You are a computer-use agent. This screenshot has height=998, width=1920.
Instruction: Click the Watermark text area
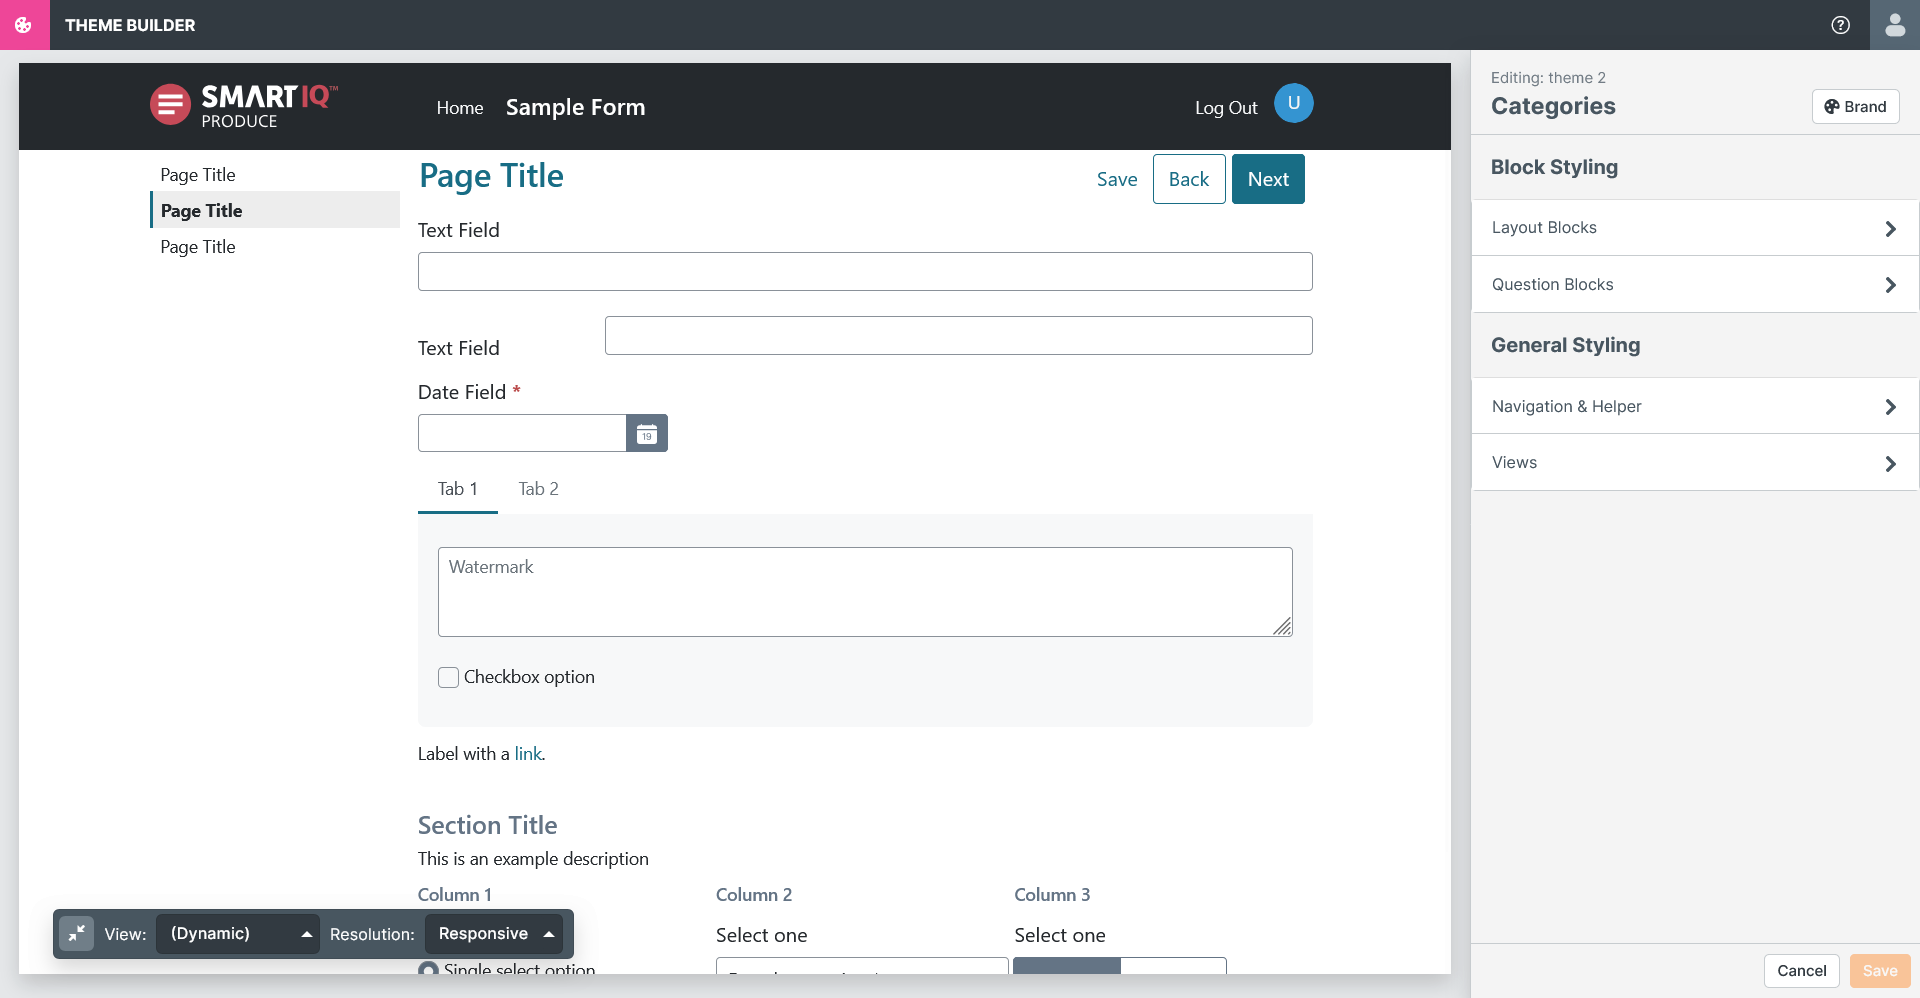[865, 592]
